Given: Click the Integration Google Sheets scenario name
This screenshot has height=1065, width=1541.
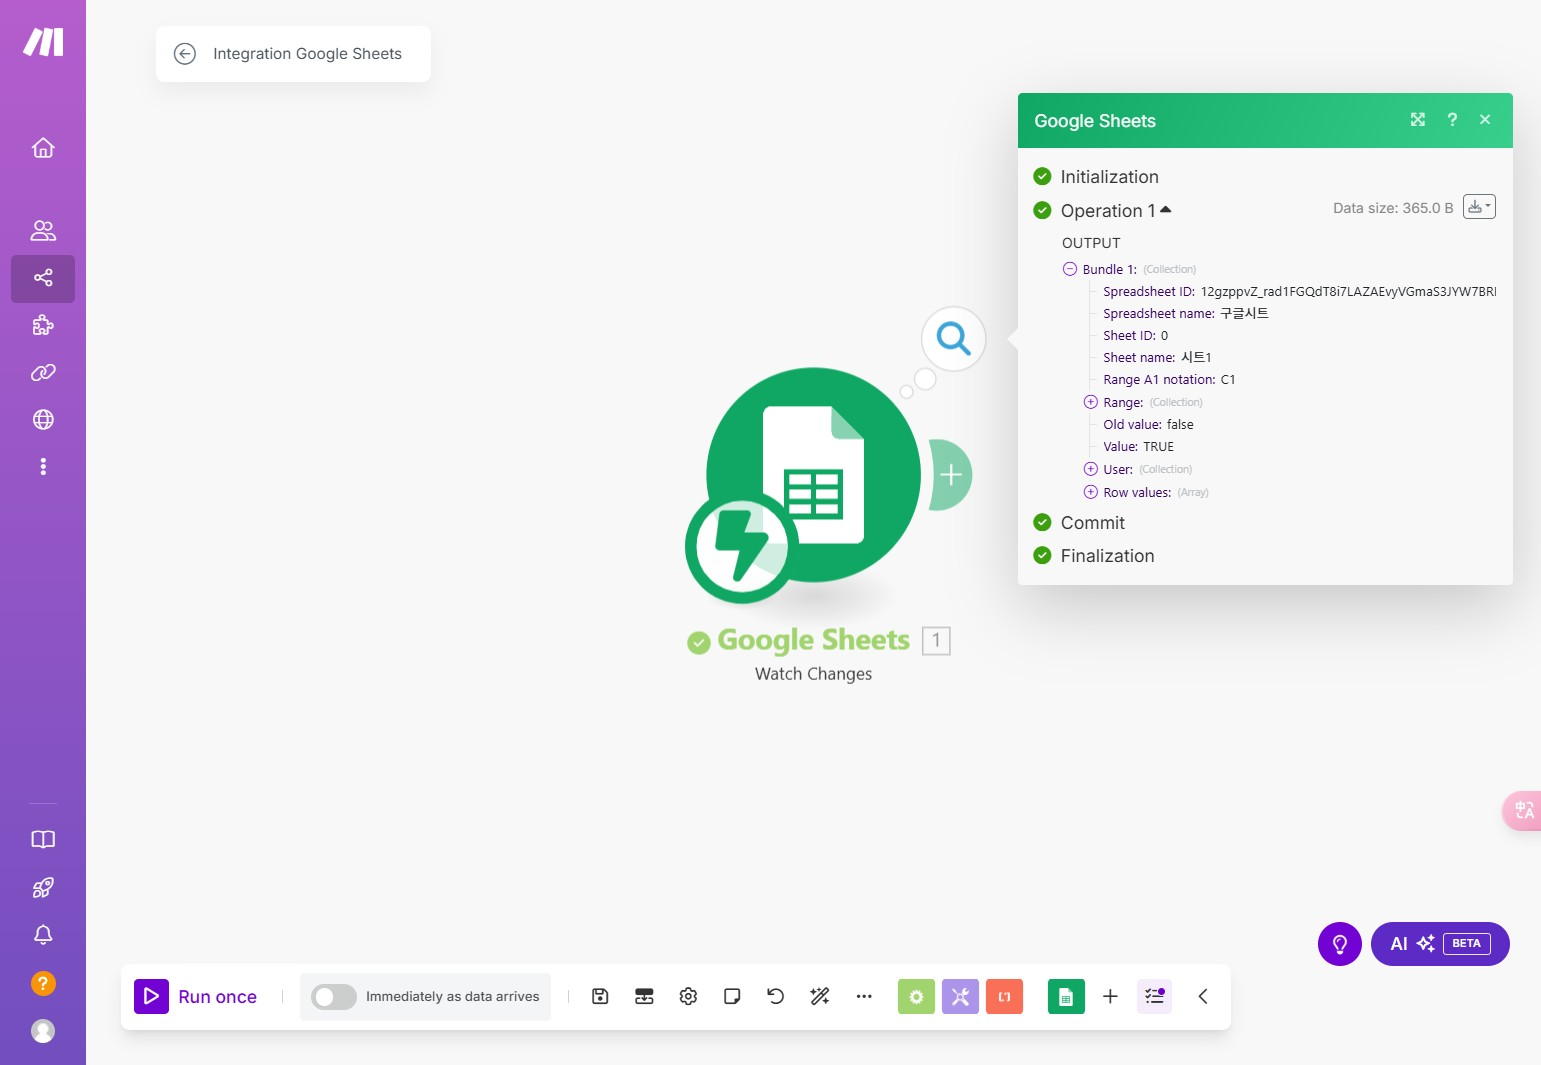Looking at the screenshot, I should (307, 54).
